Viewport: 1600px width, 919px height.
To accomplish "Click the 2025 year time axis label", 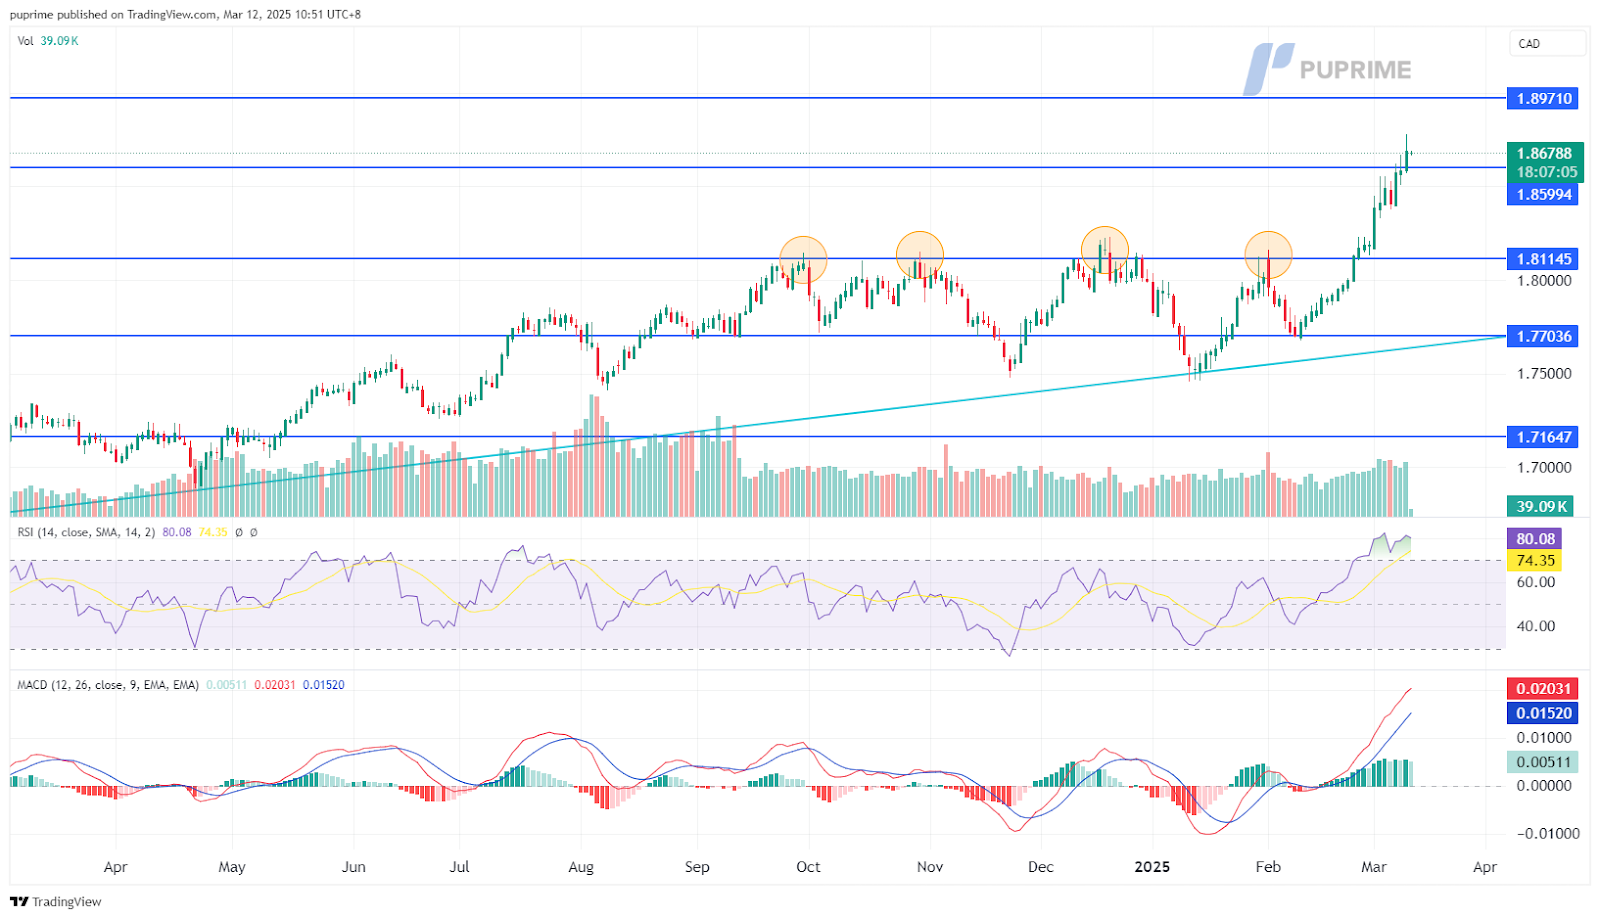I will [x=1152, y=867].
